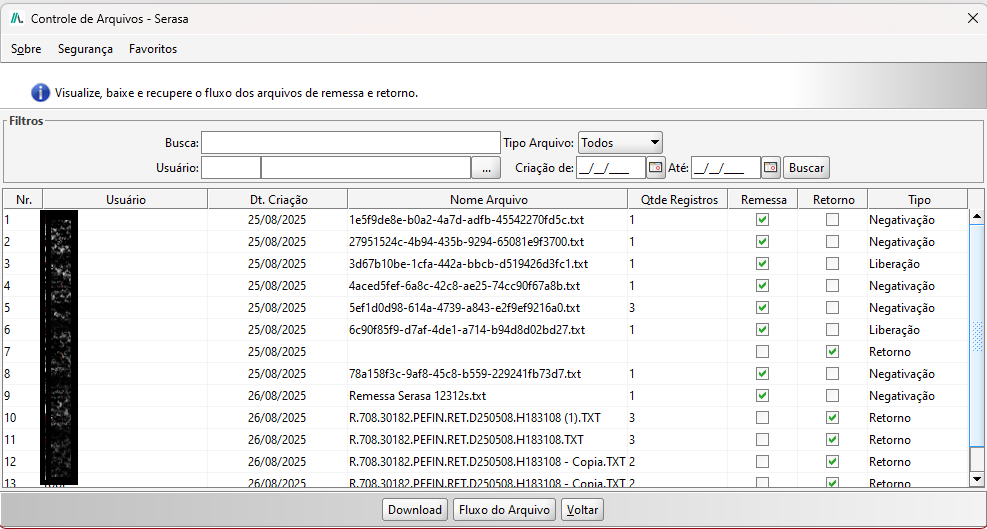Click the blue information icon
The image size is (987, 529).
coord(40,93)
